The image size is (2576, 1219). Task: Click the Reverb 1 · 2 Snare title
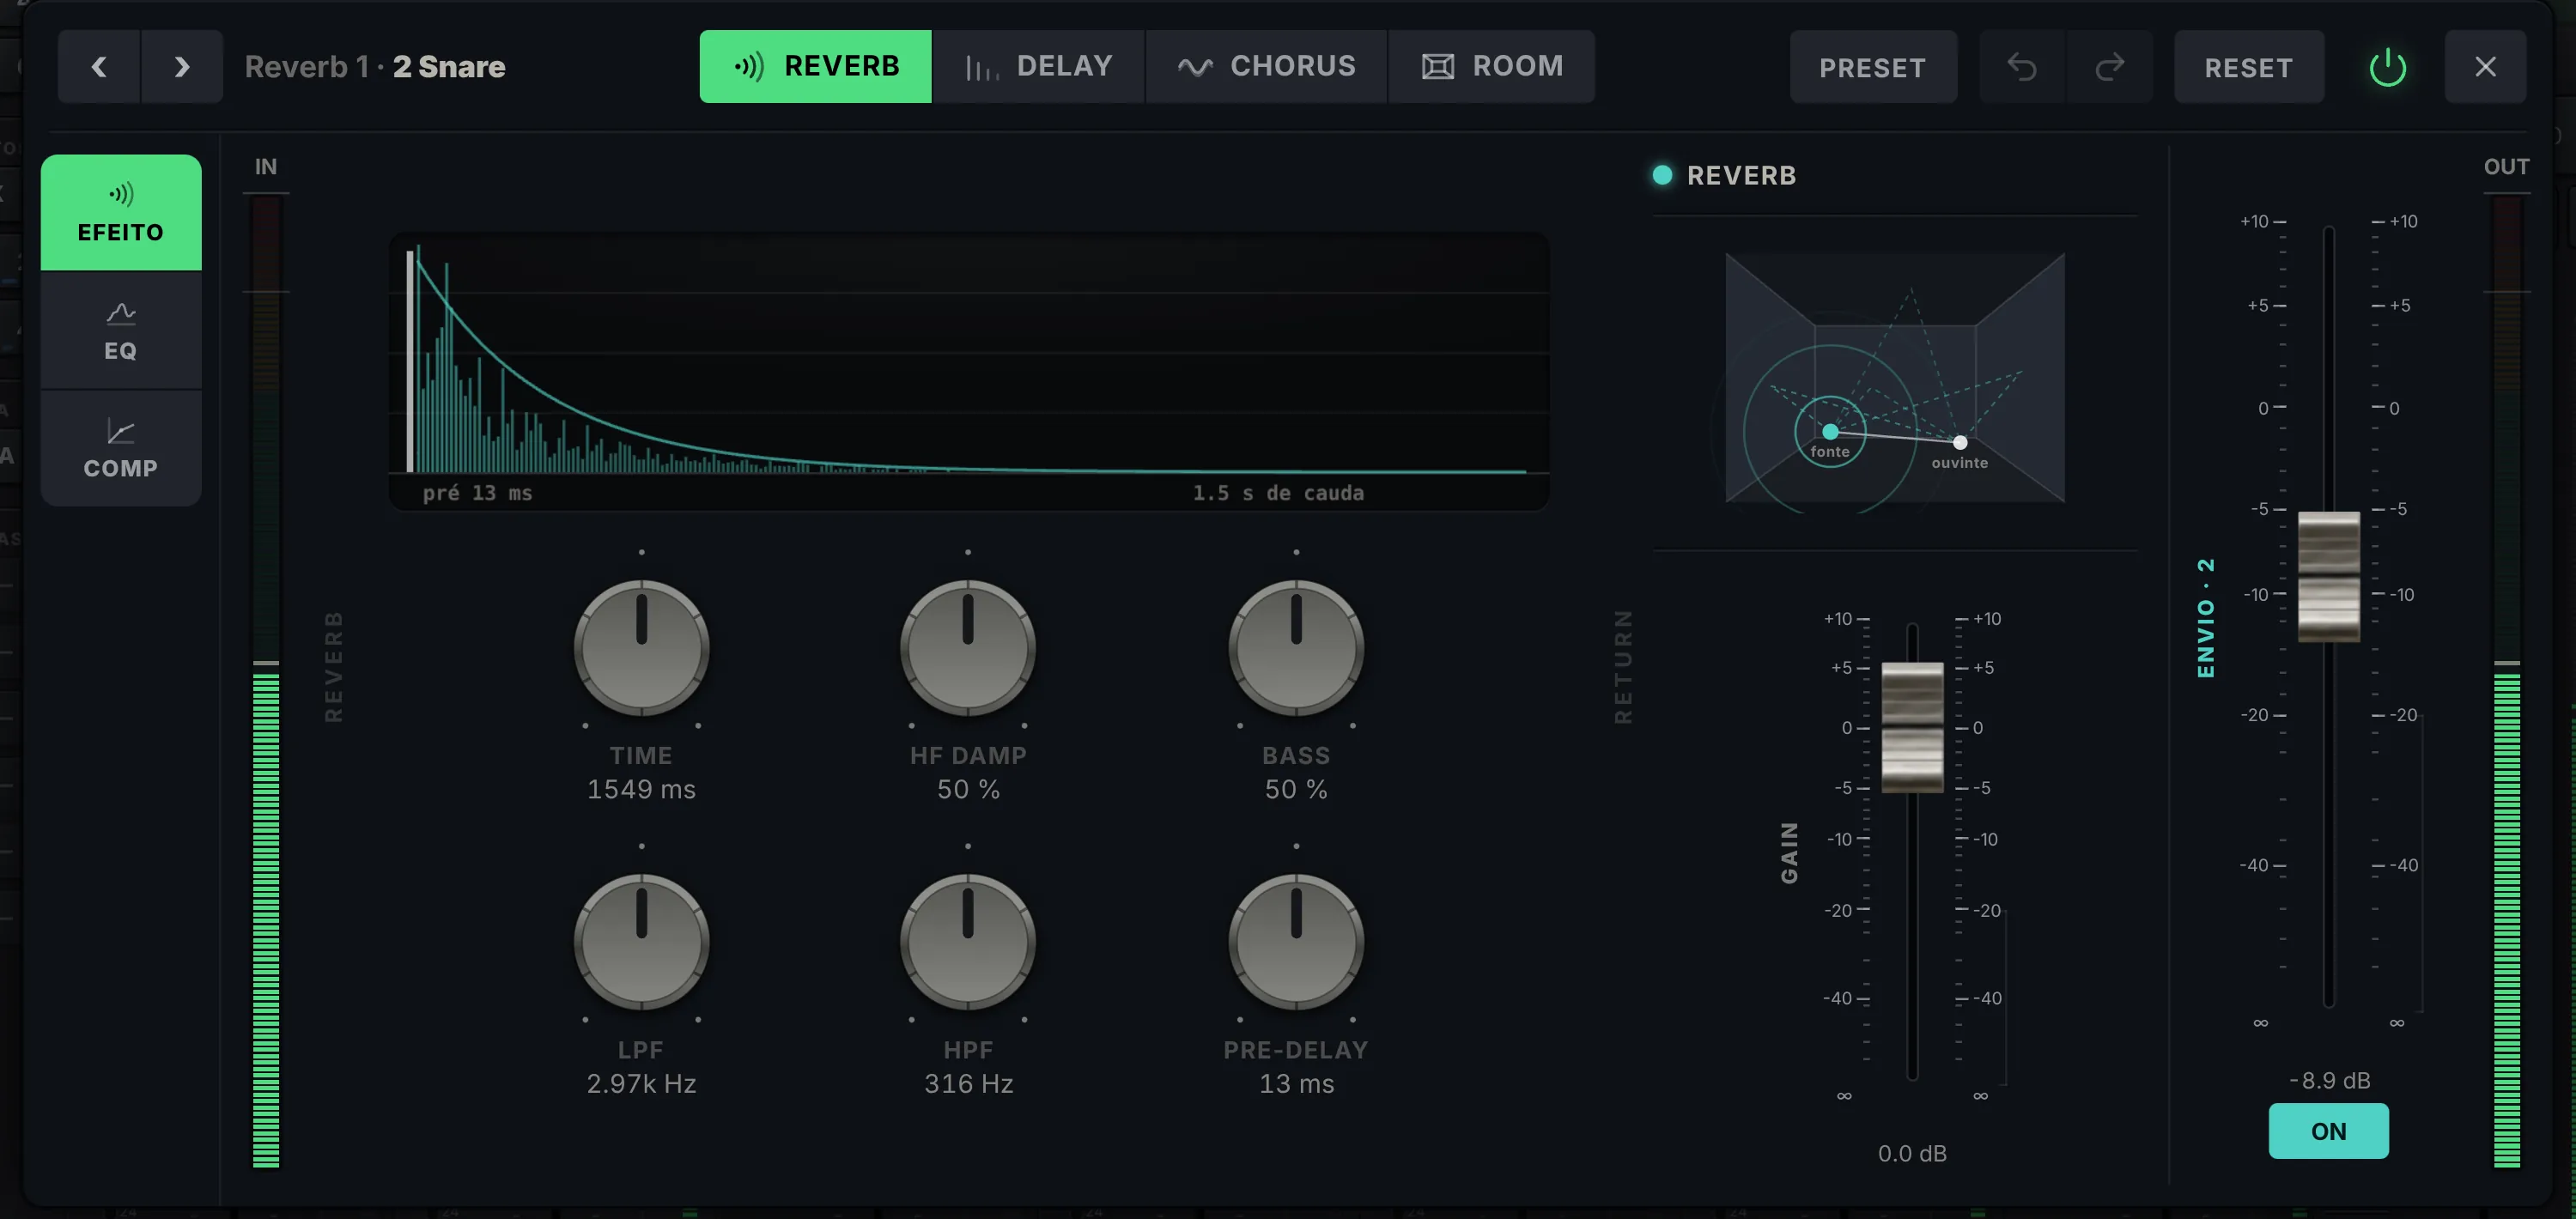click(375, 67)
